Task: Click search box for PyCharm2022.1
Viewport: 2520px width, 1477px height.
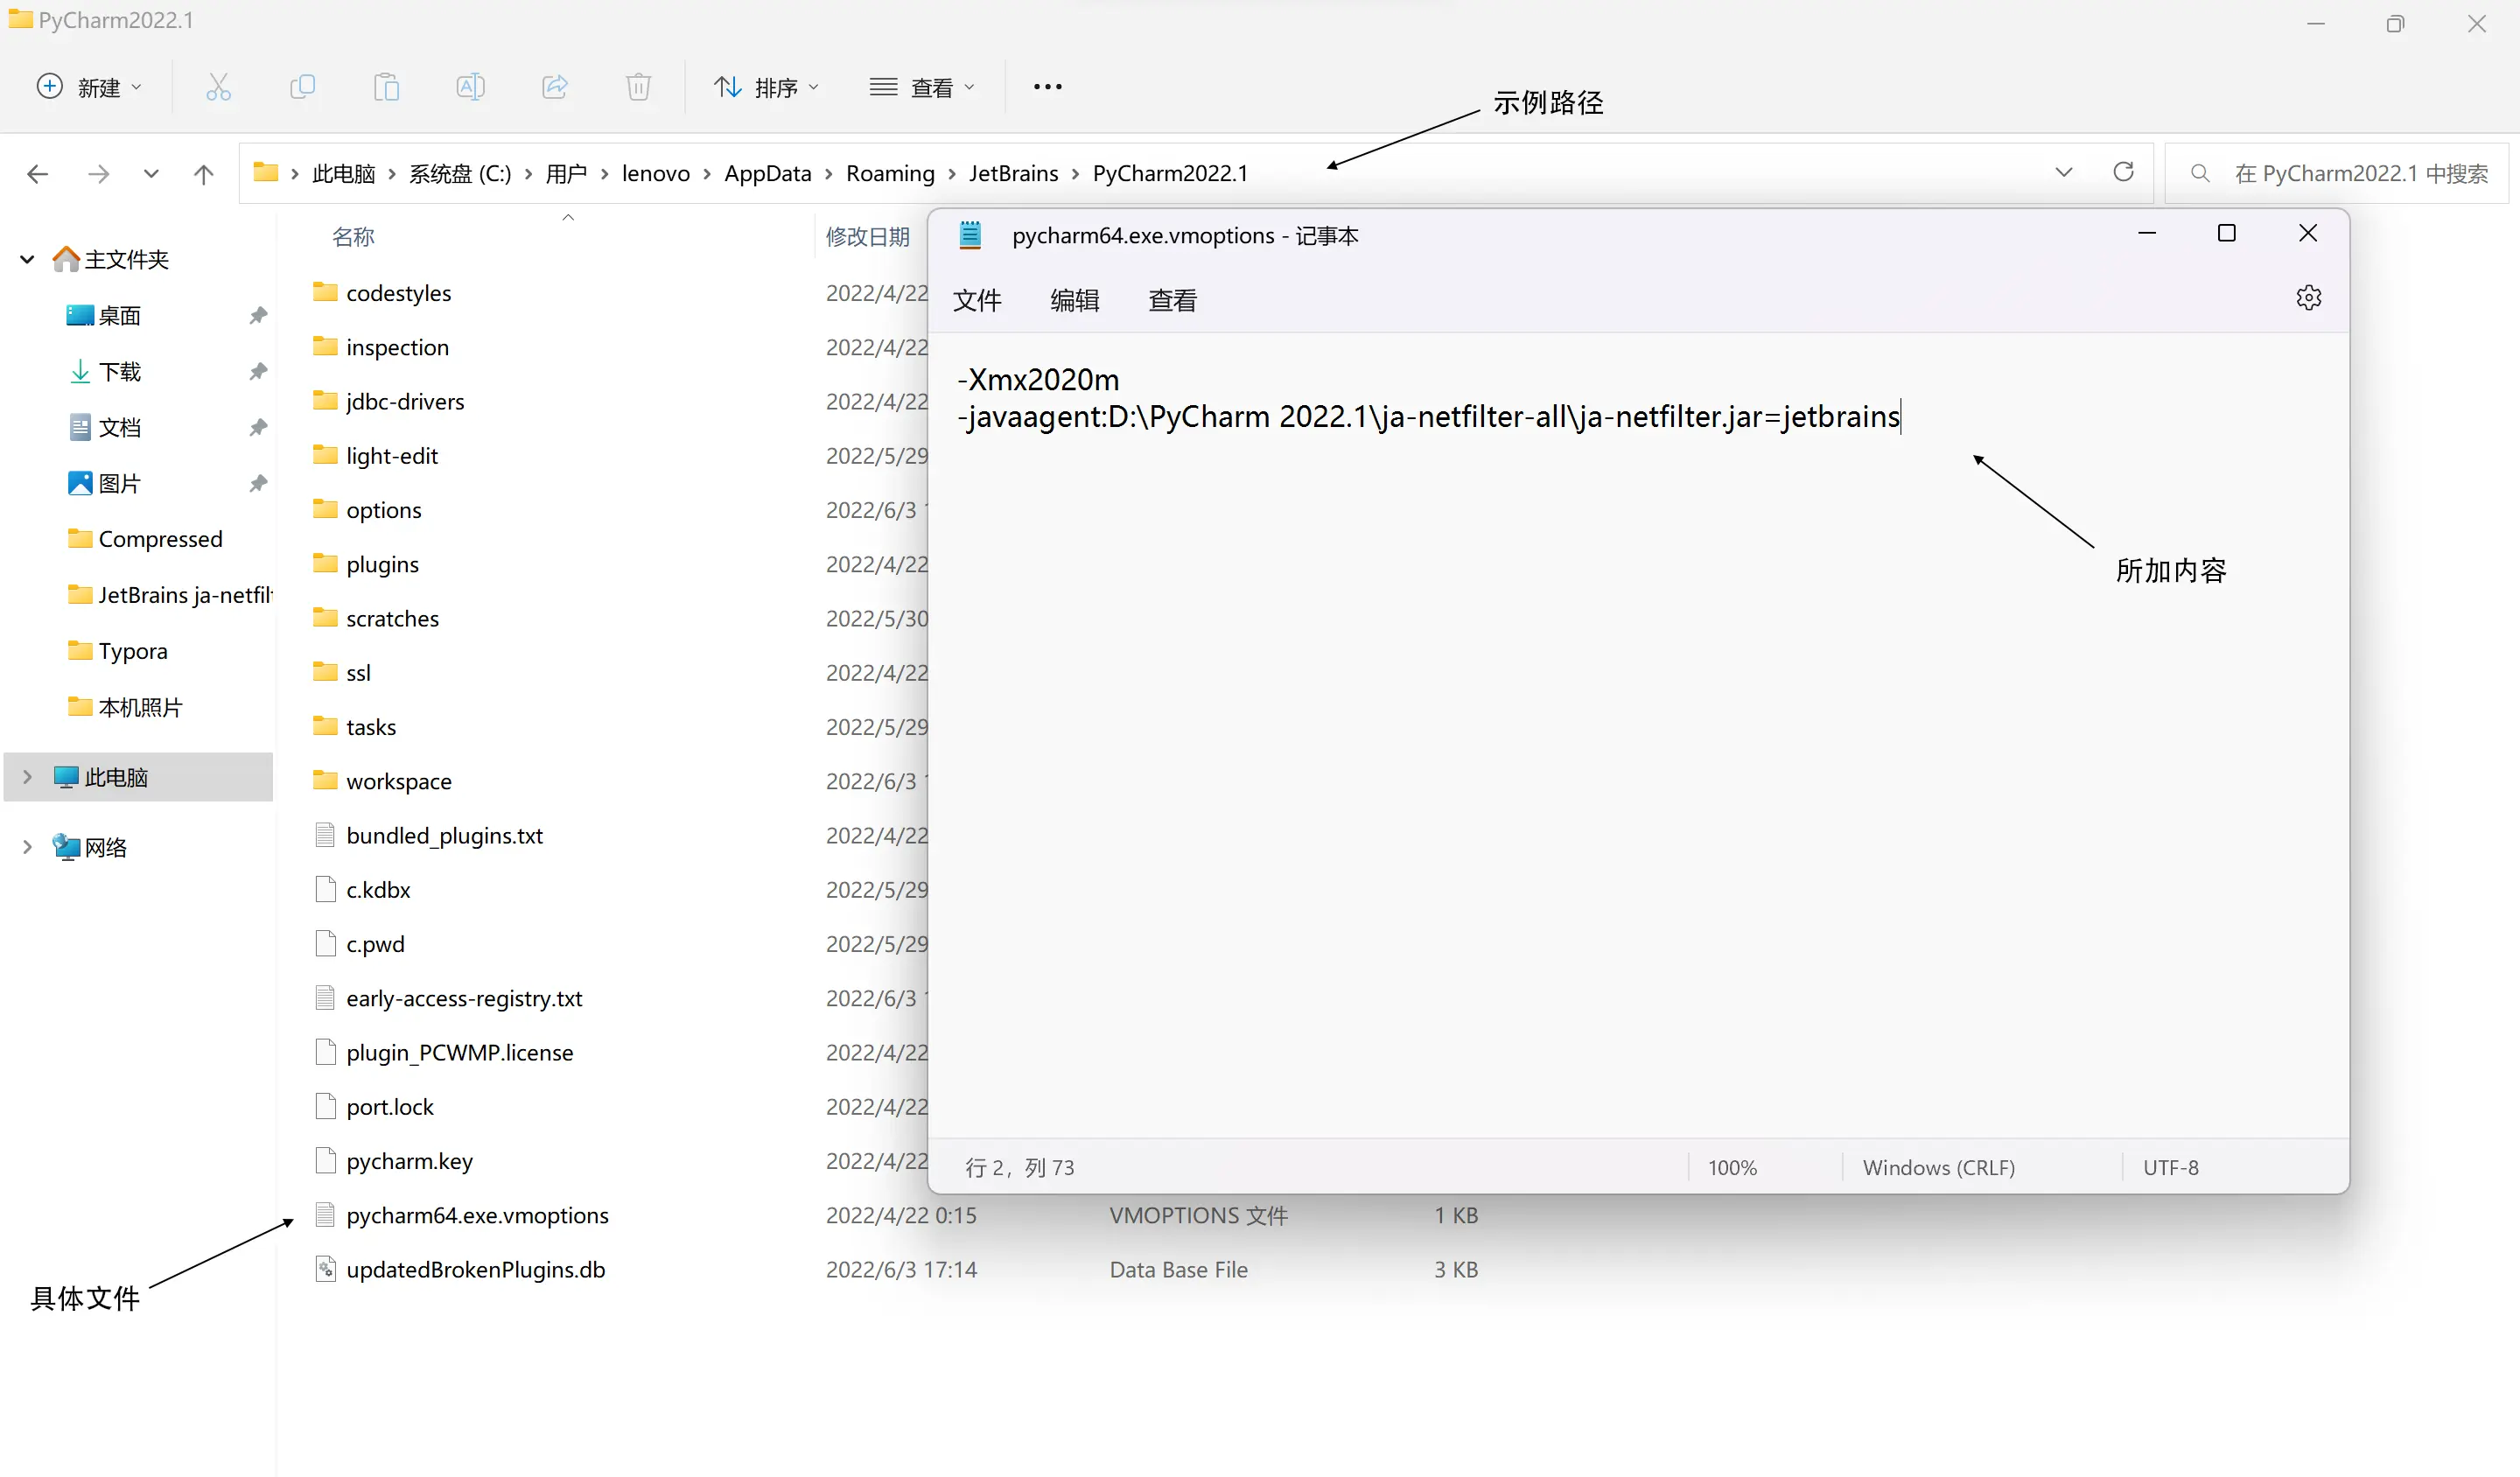Action: (2336, 173)
